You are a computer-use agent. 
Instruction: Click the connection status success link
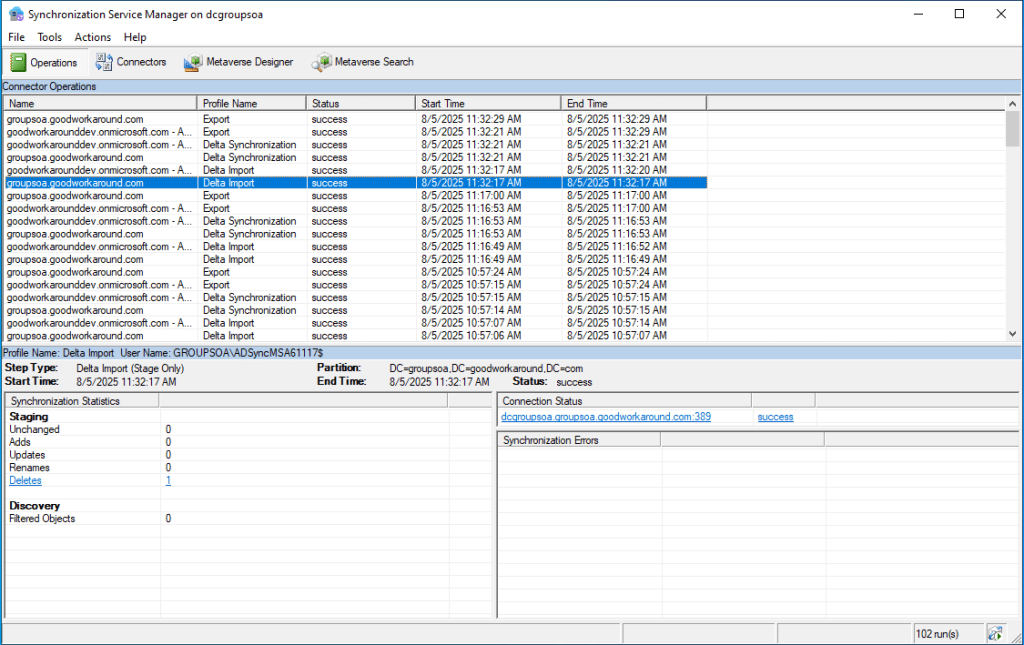pos(775,417)
